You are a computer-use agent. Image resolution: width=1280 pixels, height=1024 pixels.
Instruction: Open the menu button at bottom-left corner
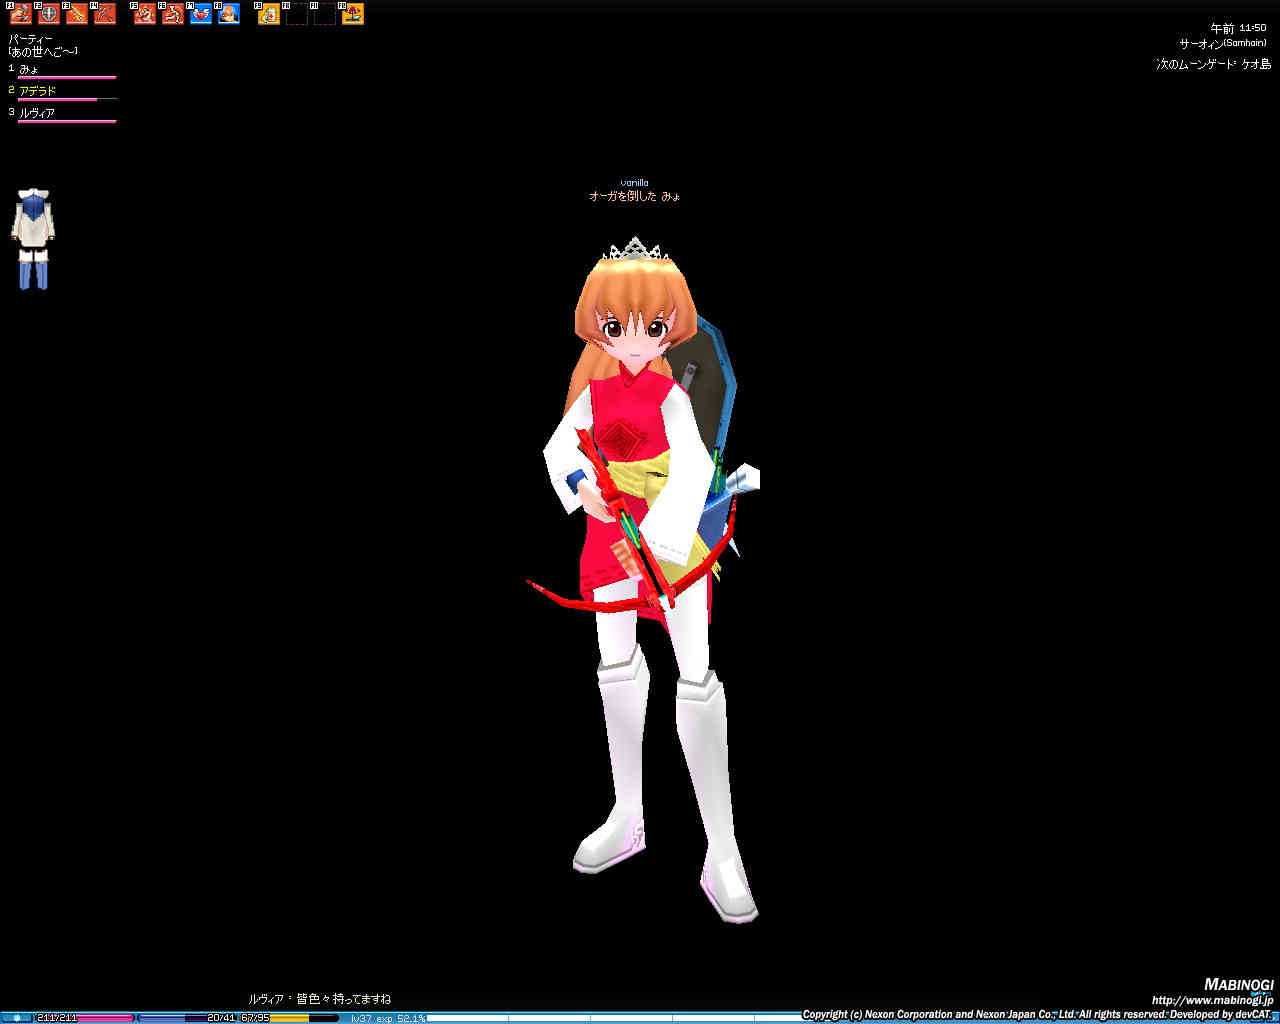[16, 1018]
